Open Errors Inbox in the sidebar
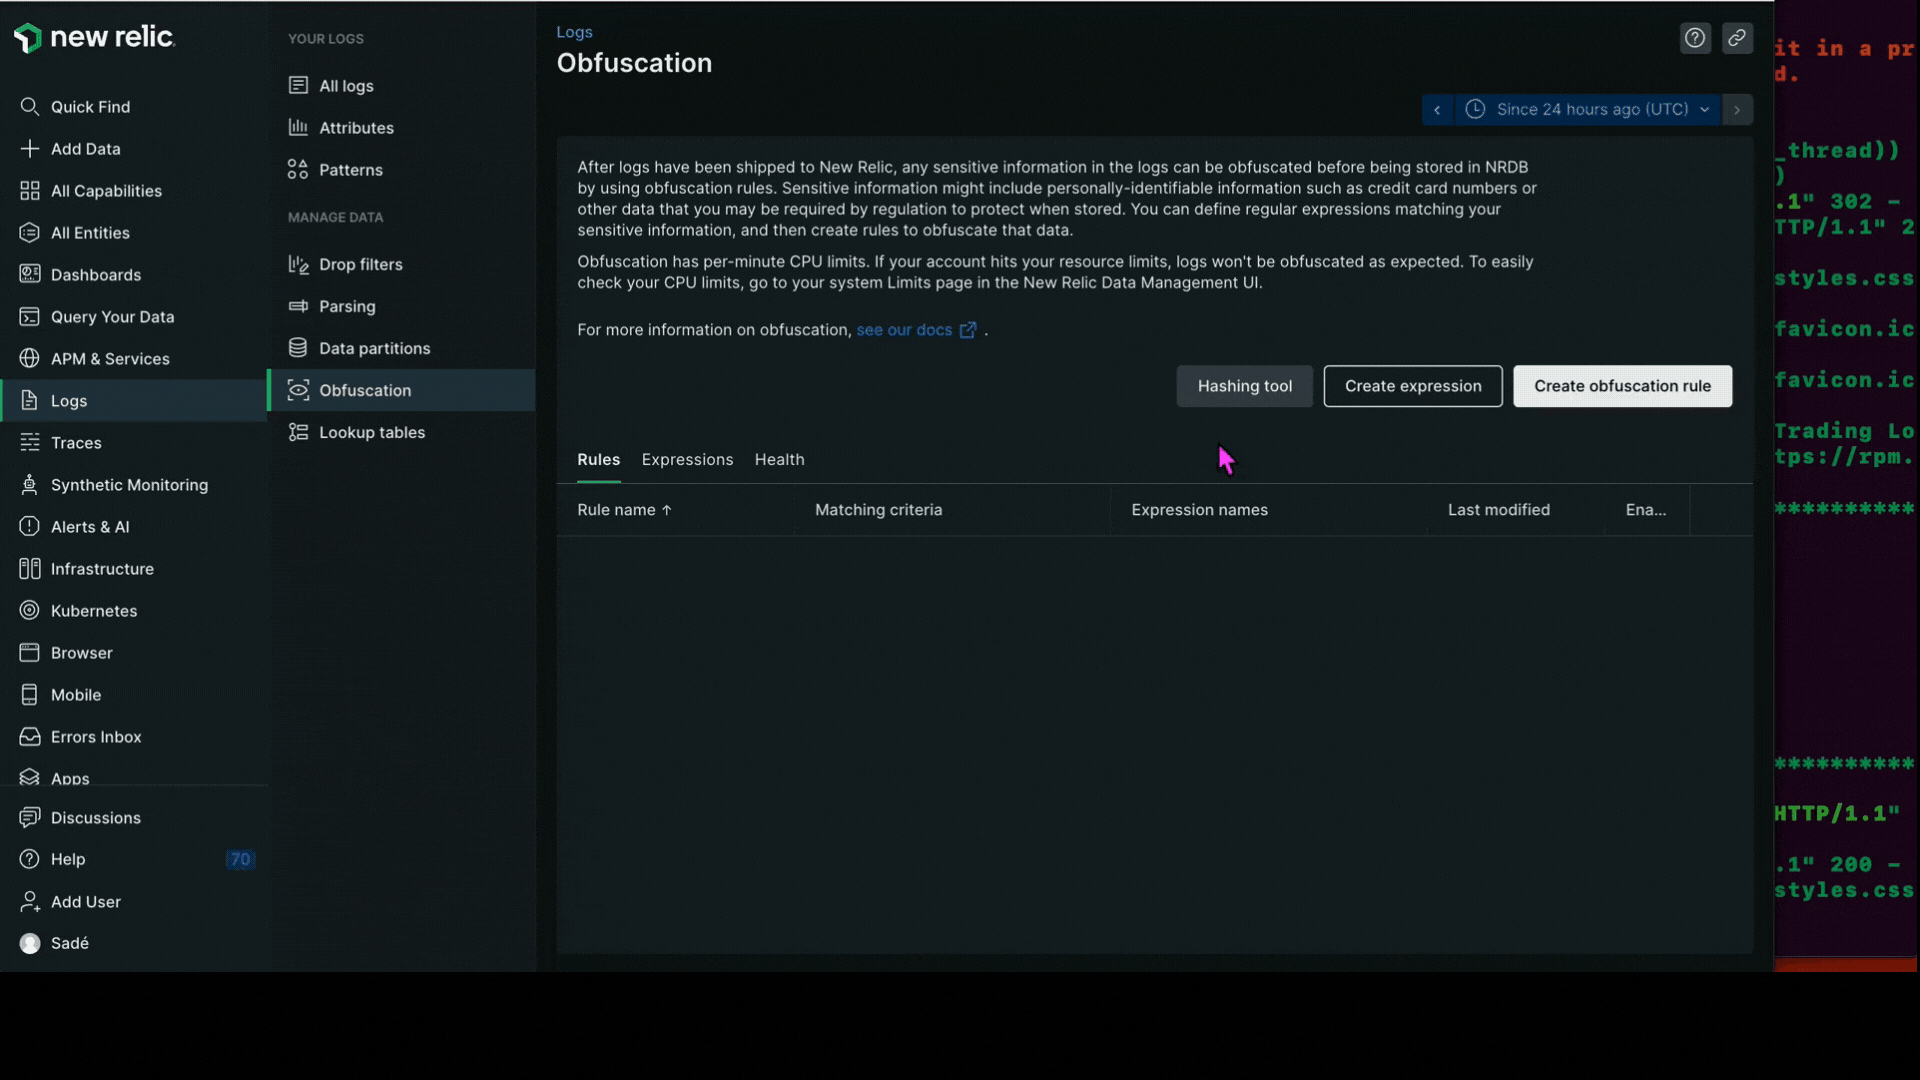 [x=96, y=737]
